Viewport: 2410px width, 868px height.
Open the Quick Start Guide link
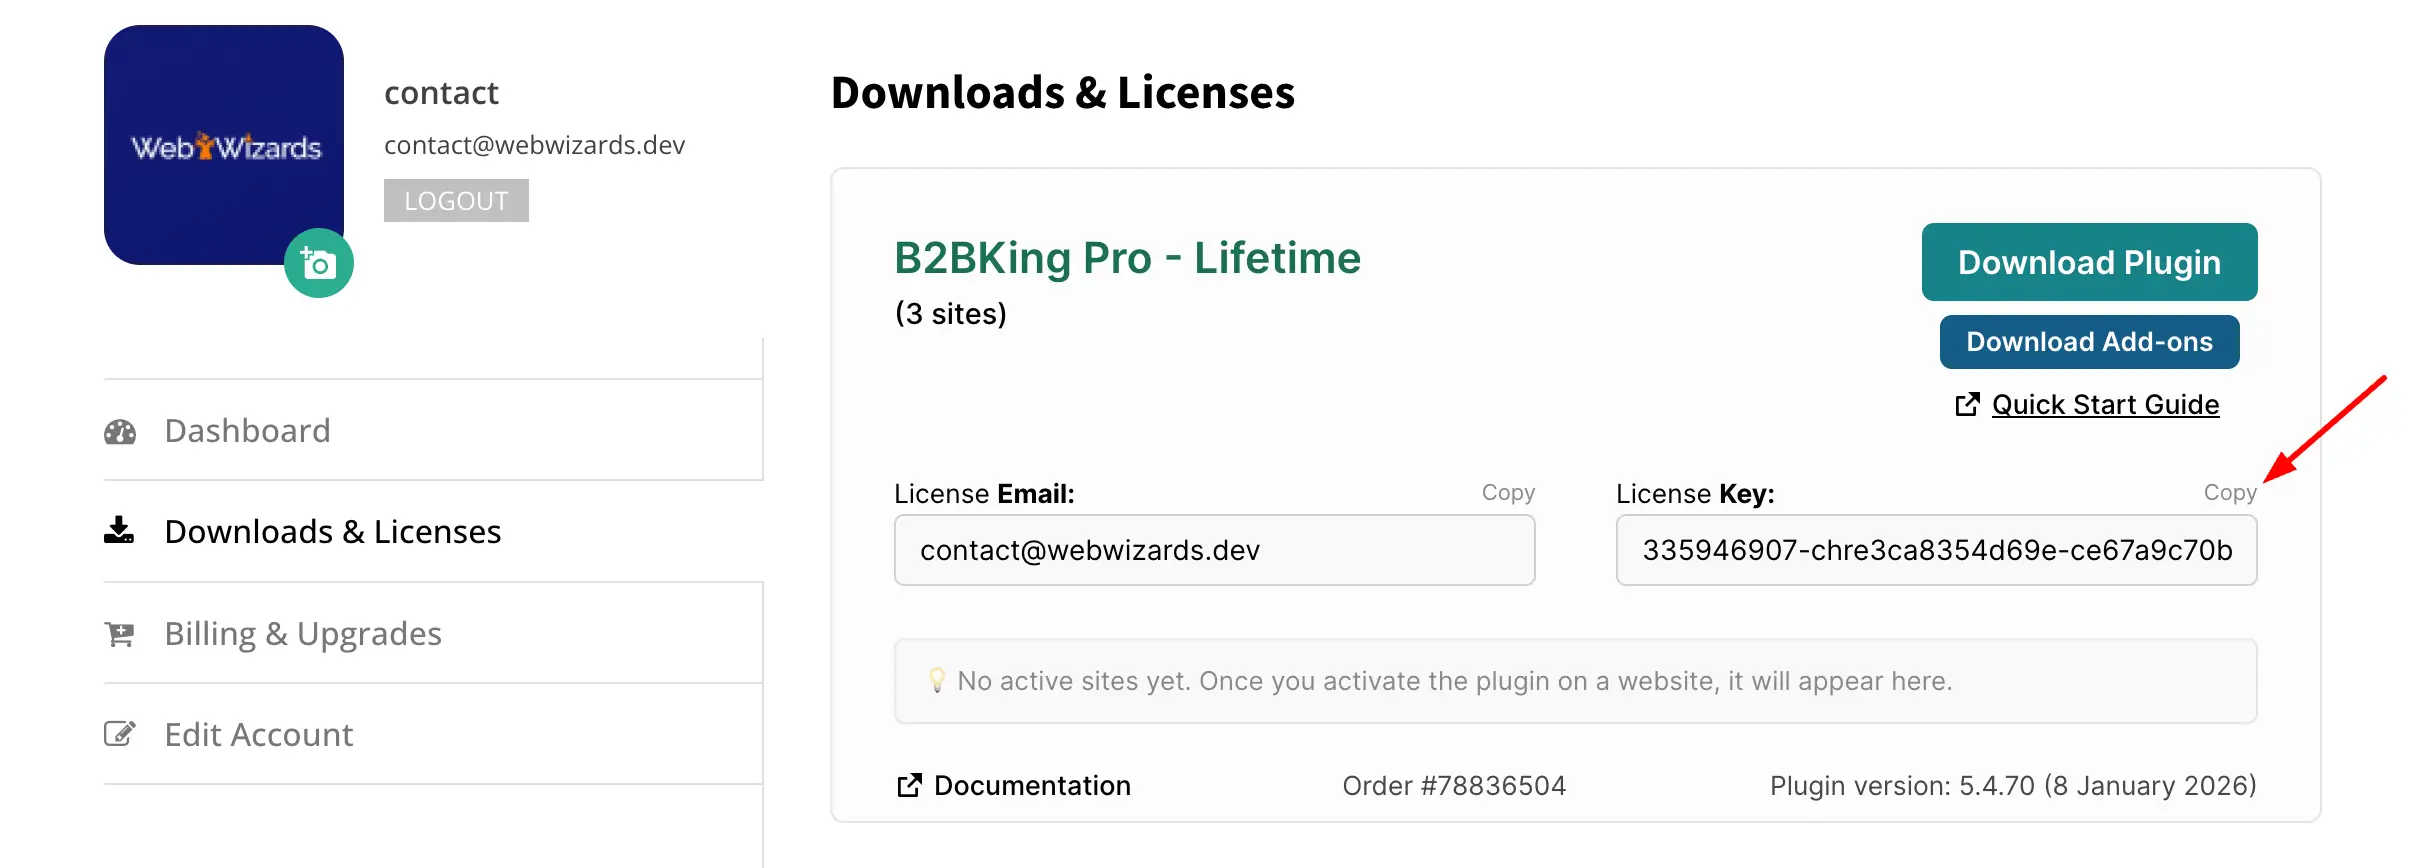coord(2105,404)
